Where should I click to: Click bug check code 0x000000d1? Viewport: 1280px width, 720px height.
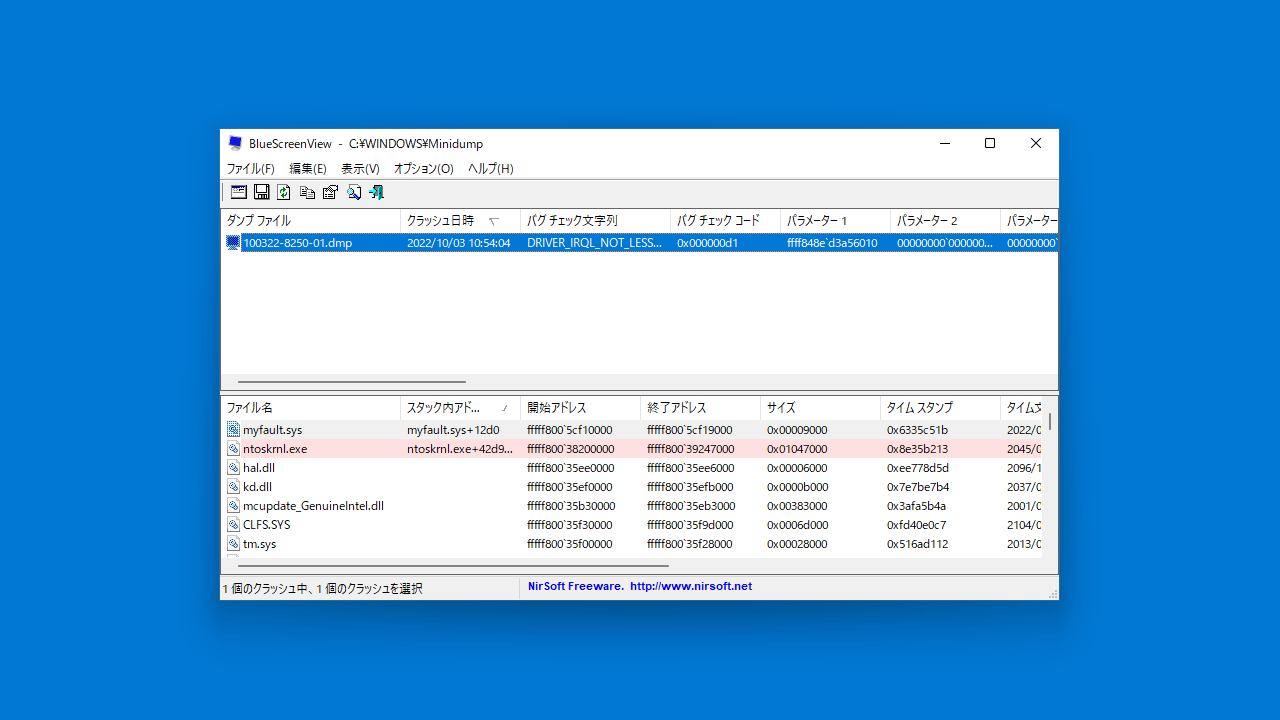point(708,243)
